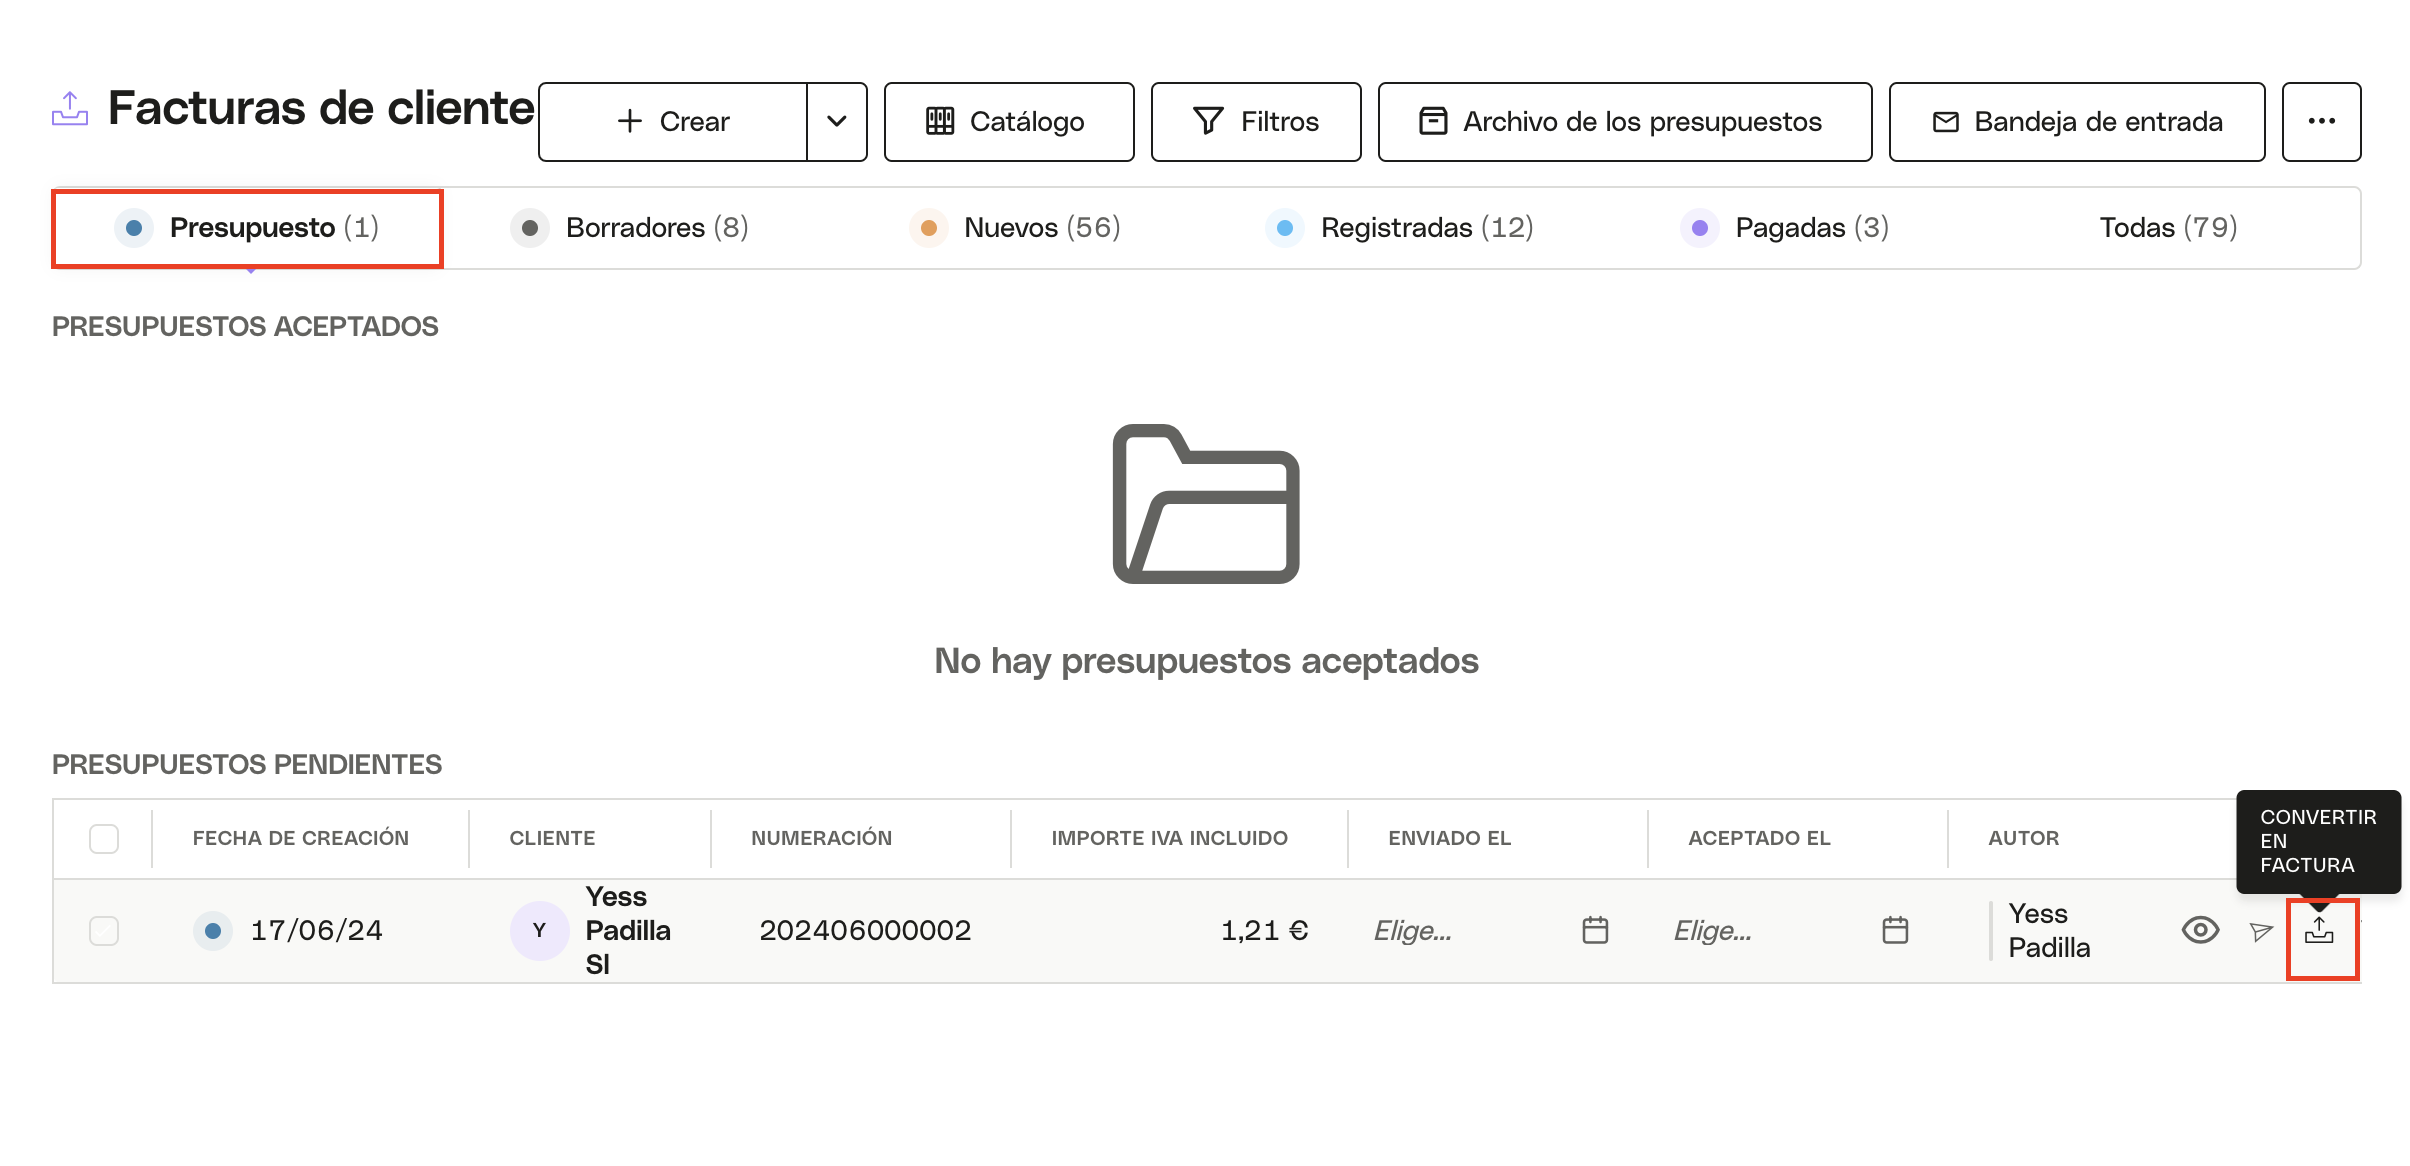The image size is (2410, 1166).
Task: Click the author name Yess Padilla
Action: click(x=2049, y=931)
